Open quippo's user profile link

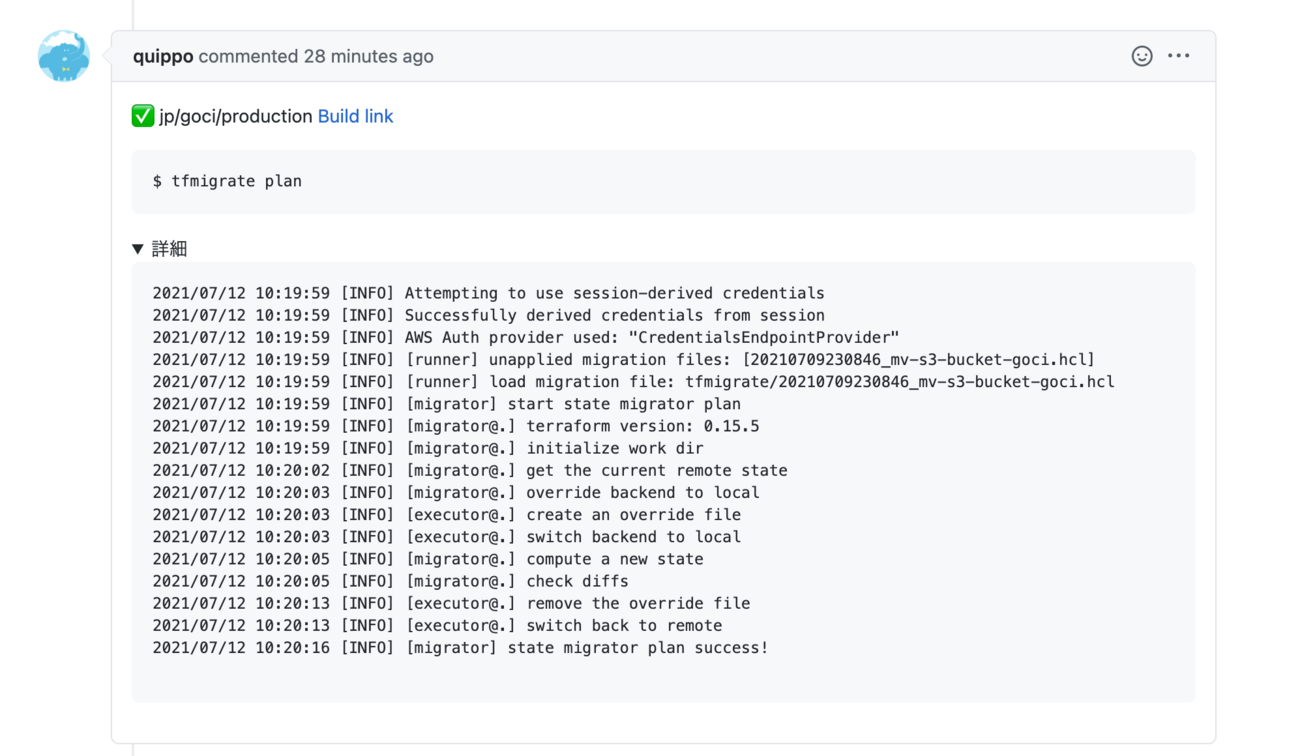[163, 56]
